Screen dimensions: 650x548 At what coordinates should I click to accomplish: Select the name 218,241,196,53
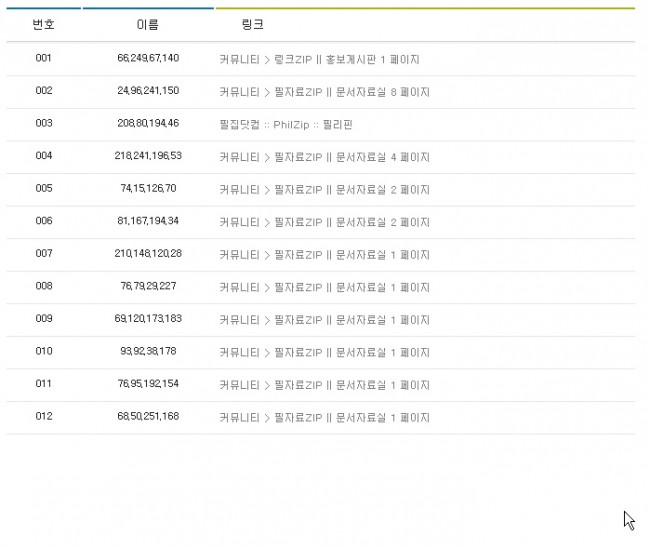point(148,155)
